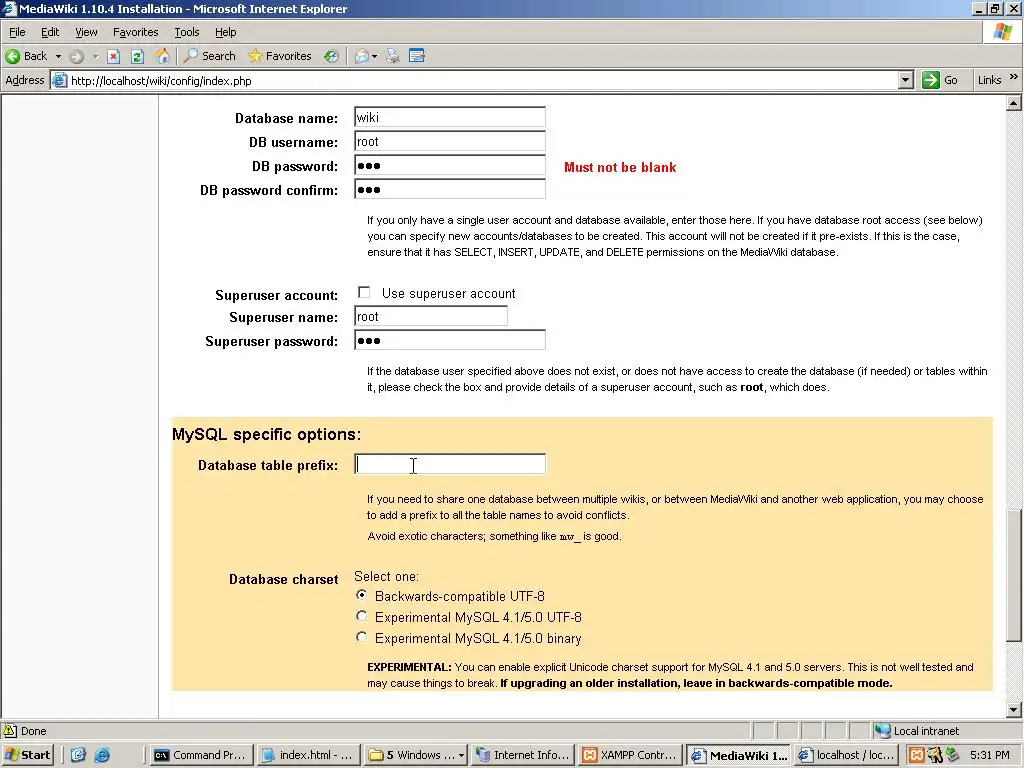Image resolution: width=1024 pixels, height=768 pixels.
Task: Click the greyed Forward arrow icon
Action: coord(76,56)
